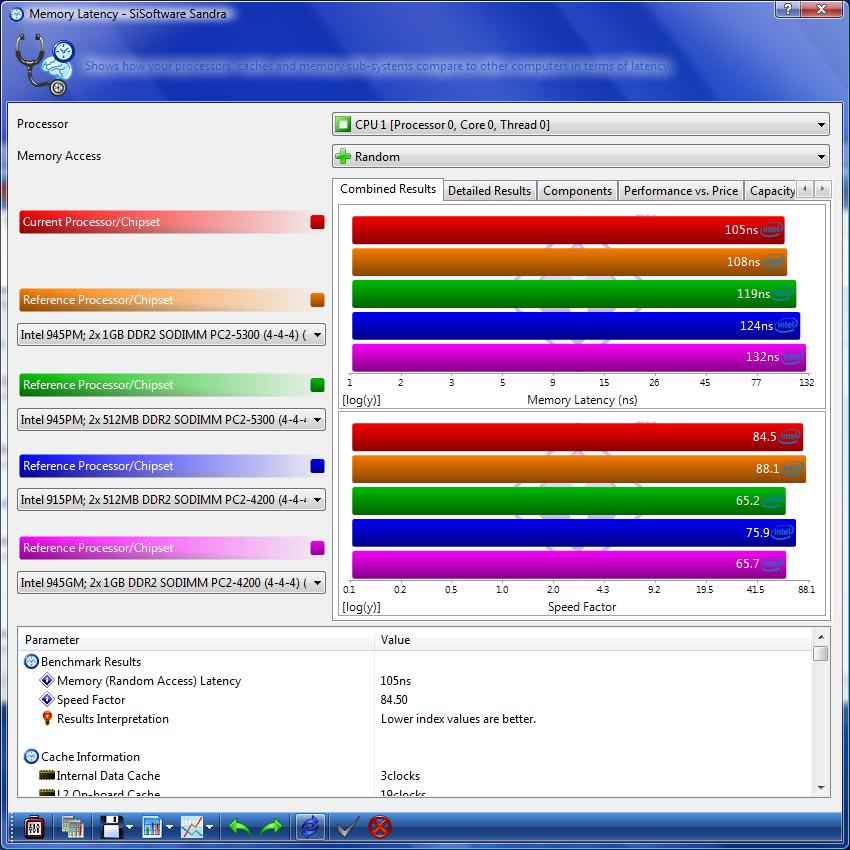Click the blue 75.9 speed factor bar
The image size is (850, 850).
coord(574,533)
